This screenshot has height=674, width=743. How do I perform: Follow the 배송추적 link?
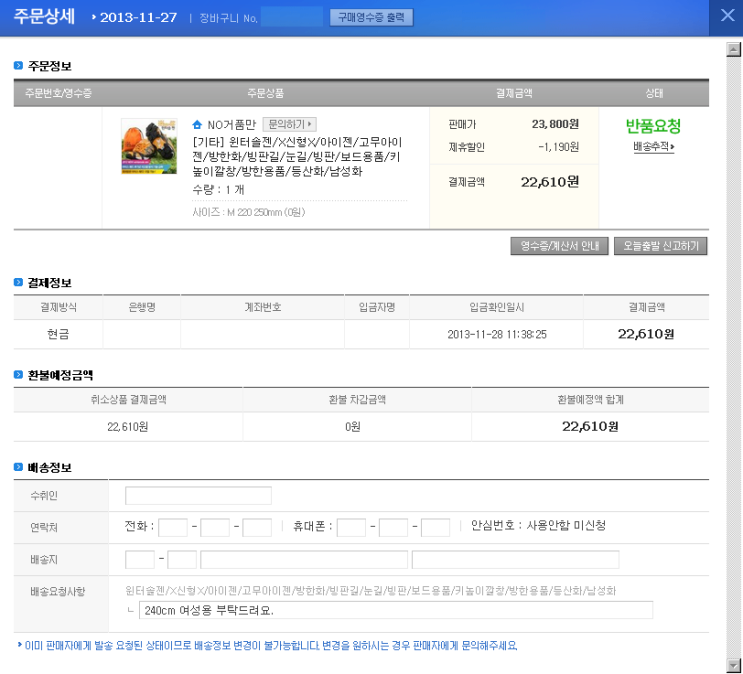pyautogui.click(x=653, y=147)
